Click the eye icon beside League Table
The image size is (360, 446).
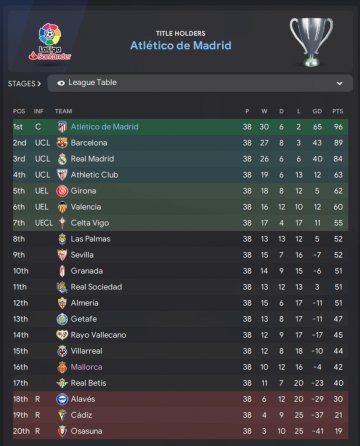click(61, 83)
